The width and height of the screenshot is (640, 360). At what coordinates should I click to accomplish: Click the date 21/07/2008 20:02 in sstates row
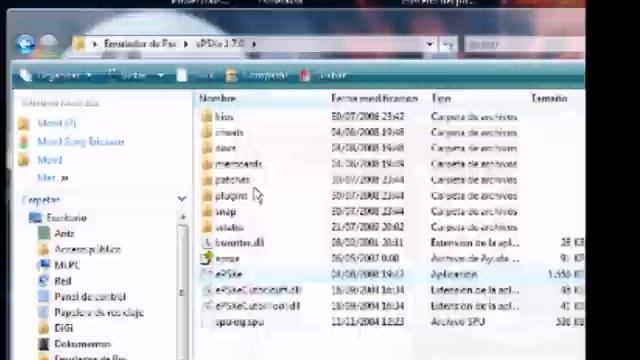click(x=367, y=227)
